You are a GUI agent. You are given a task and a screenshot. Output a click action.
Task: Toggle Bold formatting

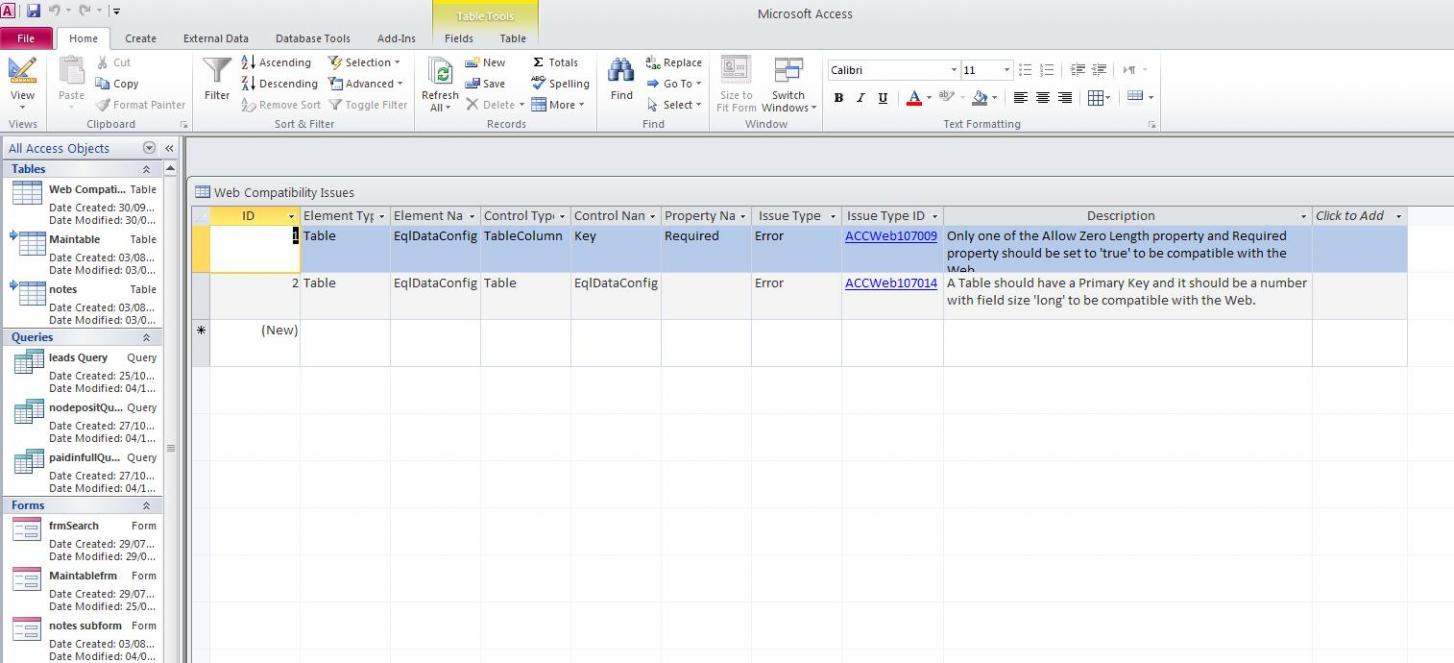coord(838,98)
